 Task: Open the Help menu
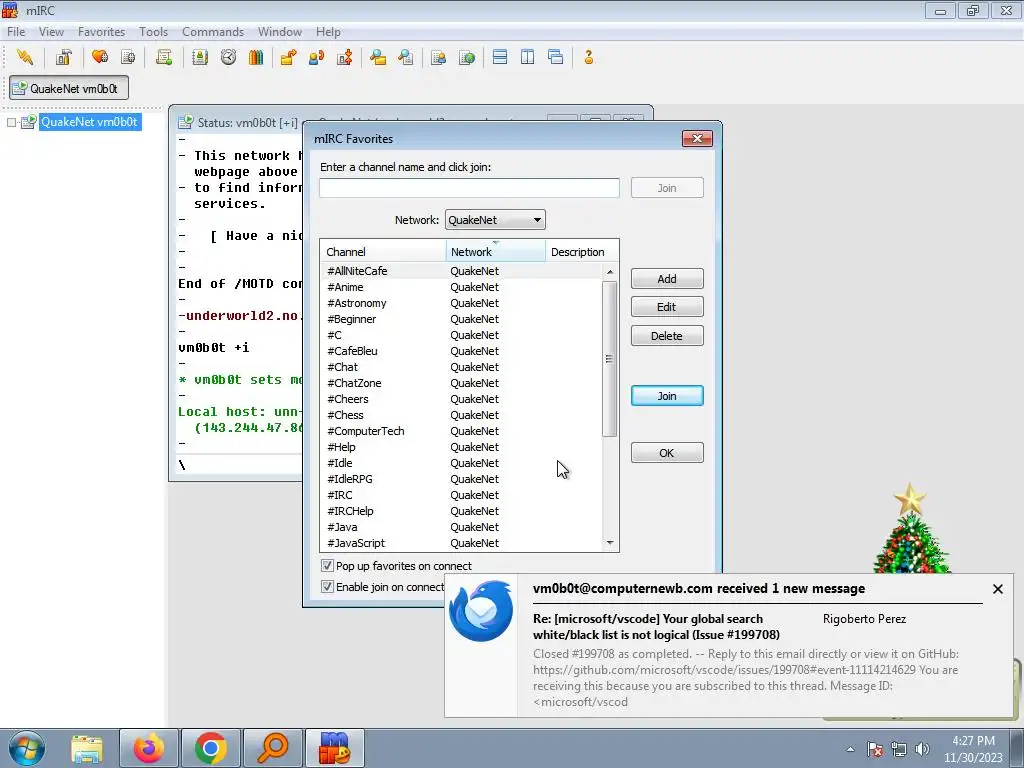(328, 31)
